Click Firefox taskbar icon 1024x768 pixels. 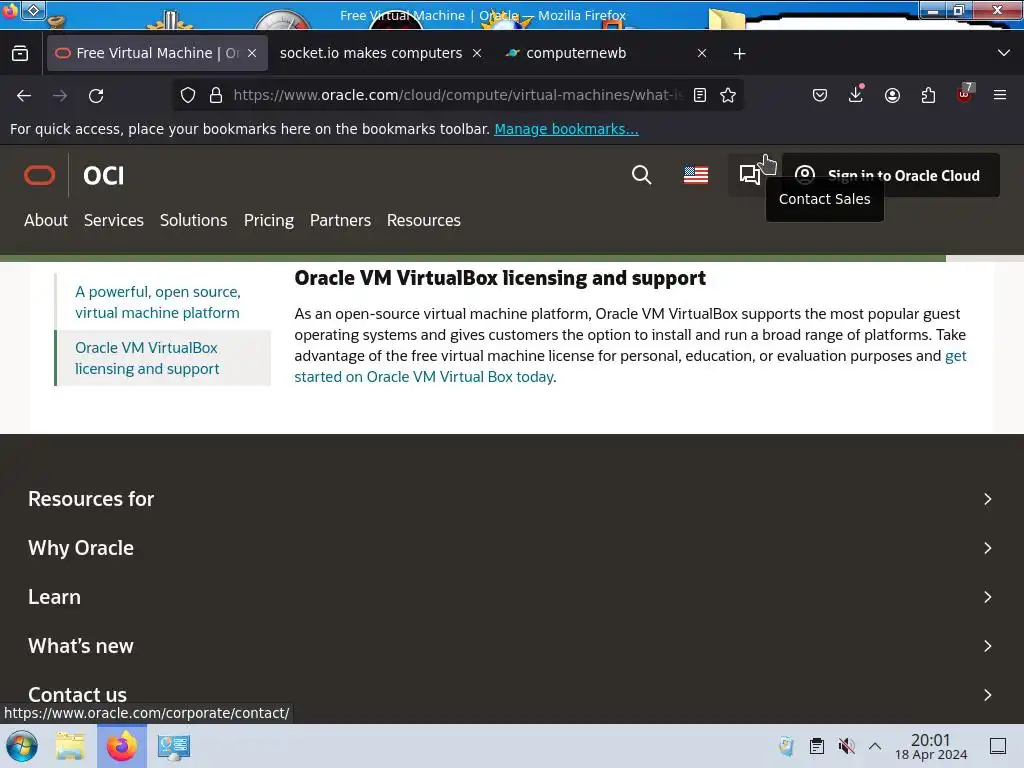[x=121, y=746]
